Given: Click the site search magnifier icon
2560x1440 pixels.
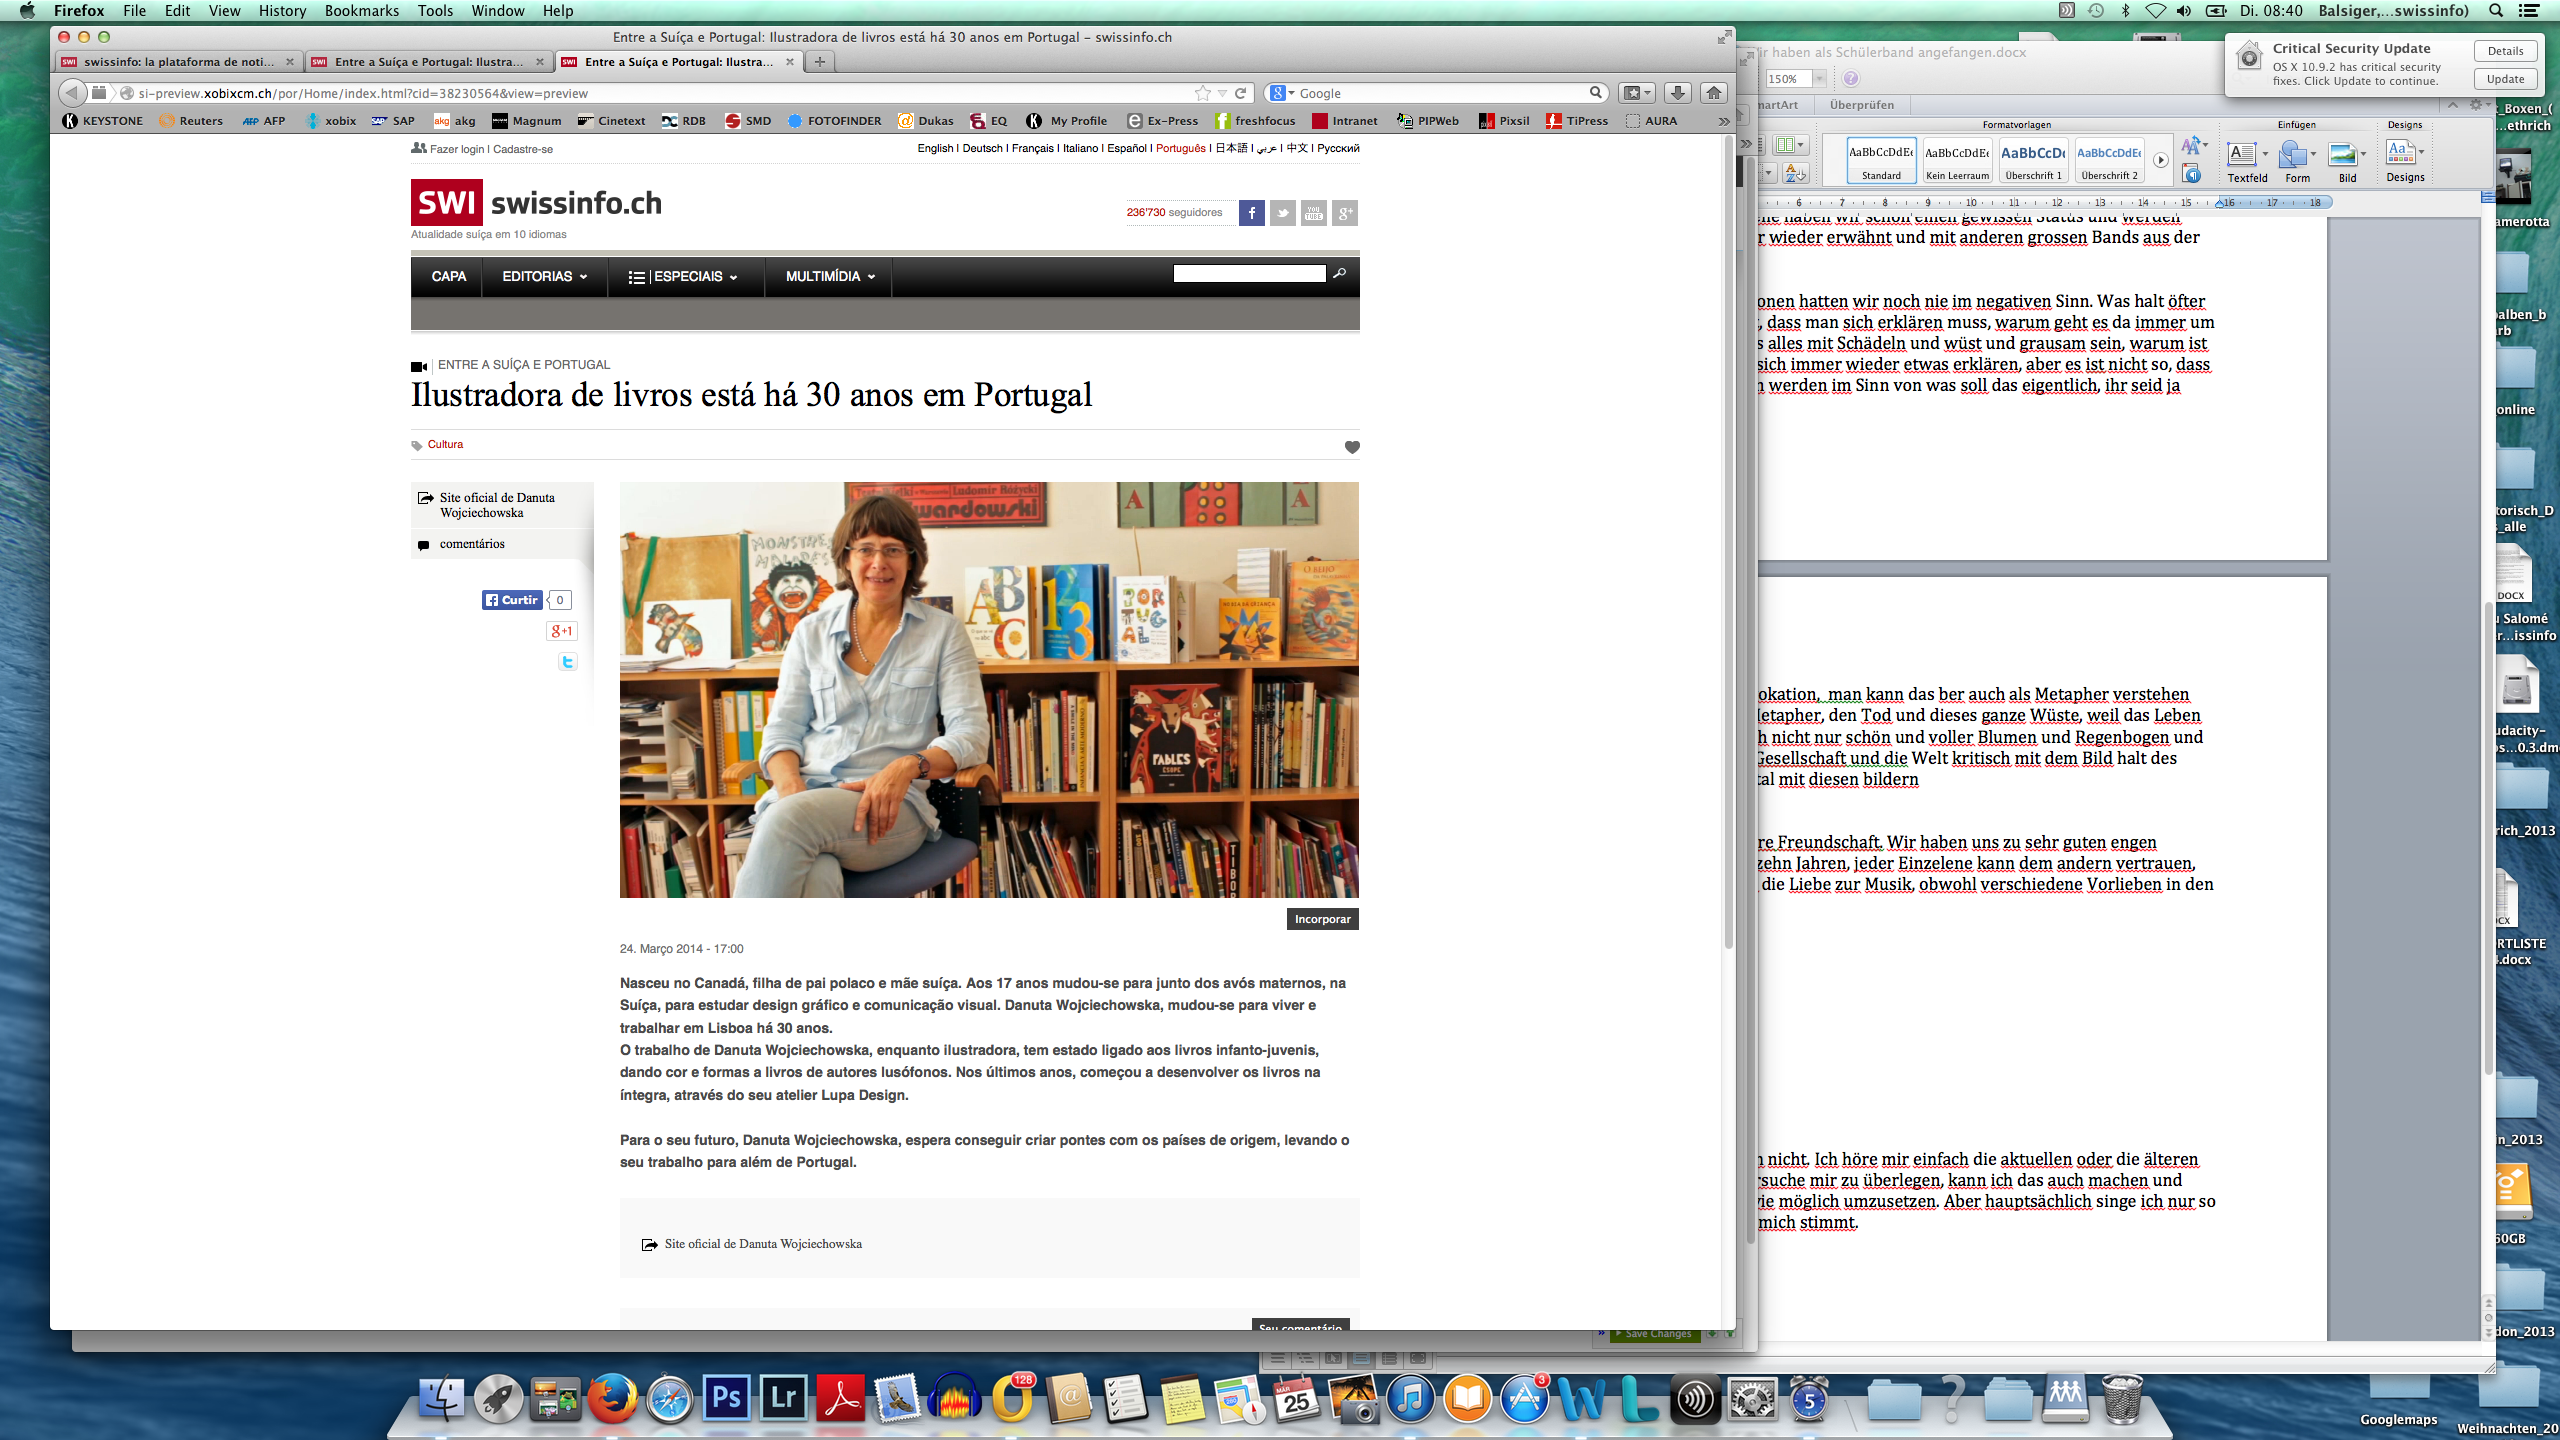Looking at the screenshot, I should [x=1340, y=273].
